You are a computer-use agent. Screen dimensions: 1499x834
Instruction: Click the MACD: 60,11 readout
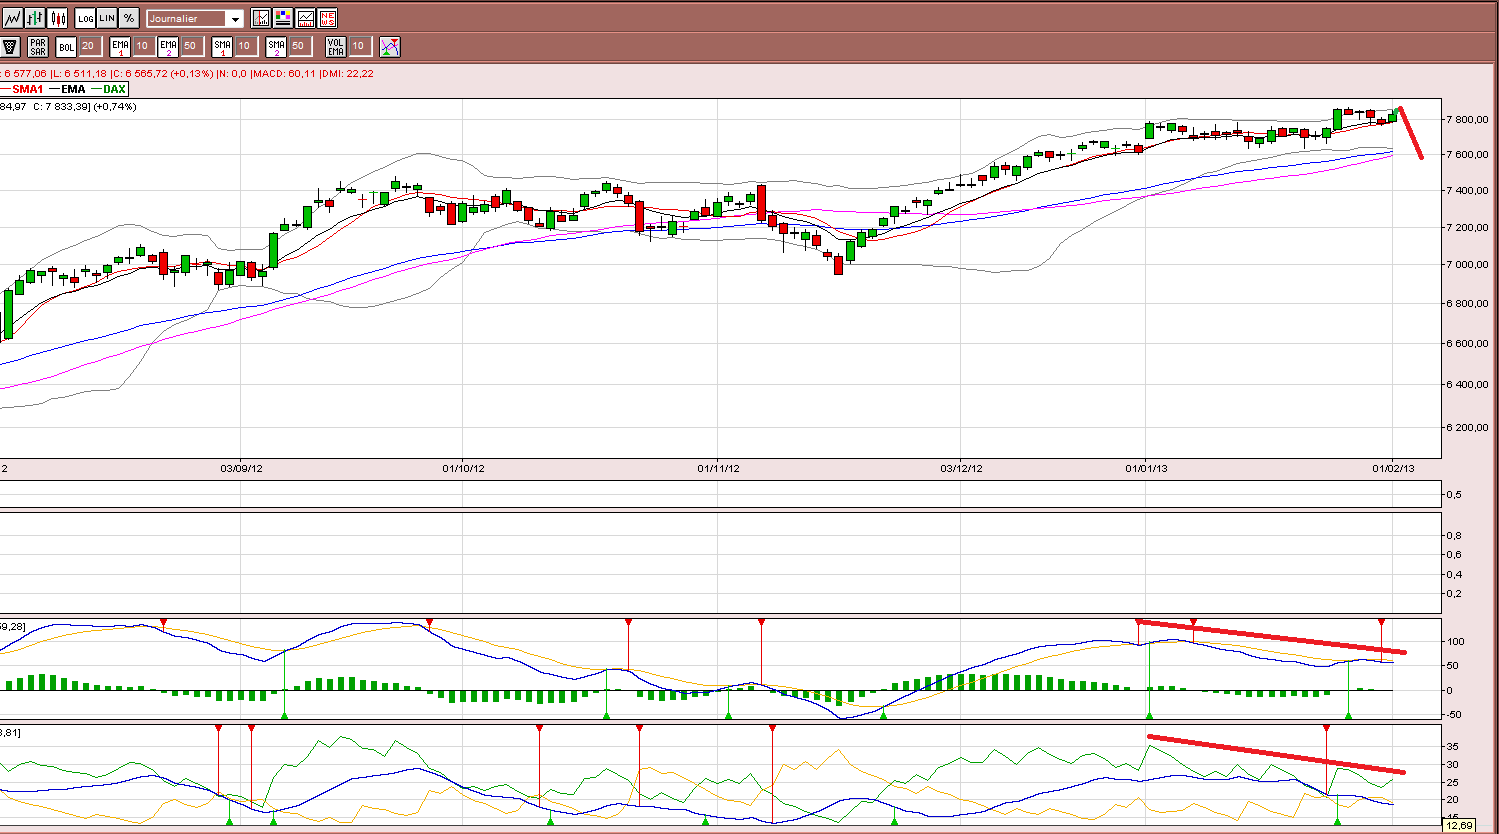click(x=285, y=73)
